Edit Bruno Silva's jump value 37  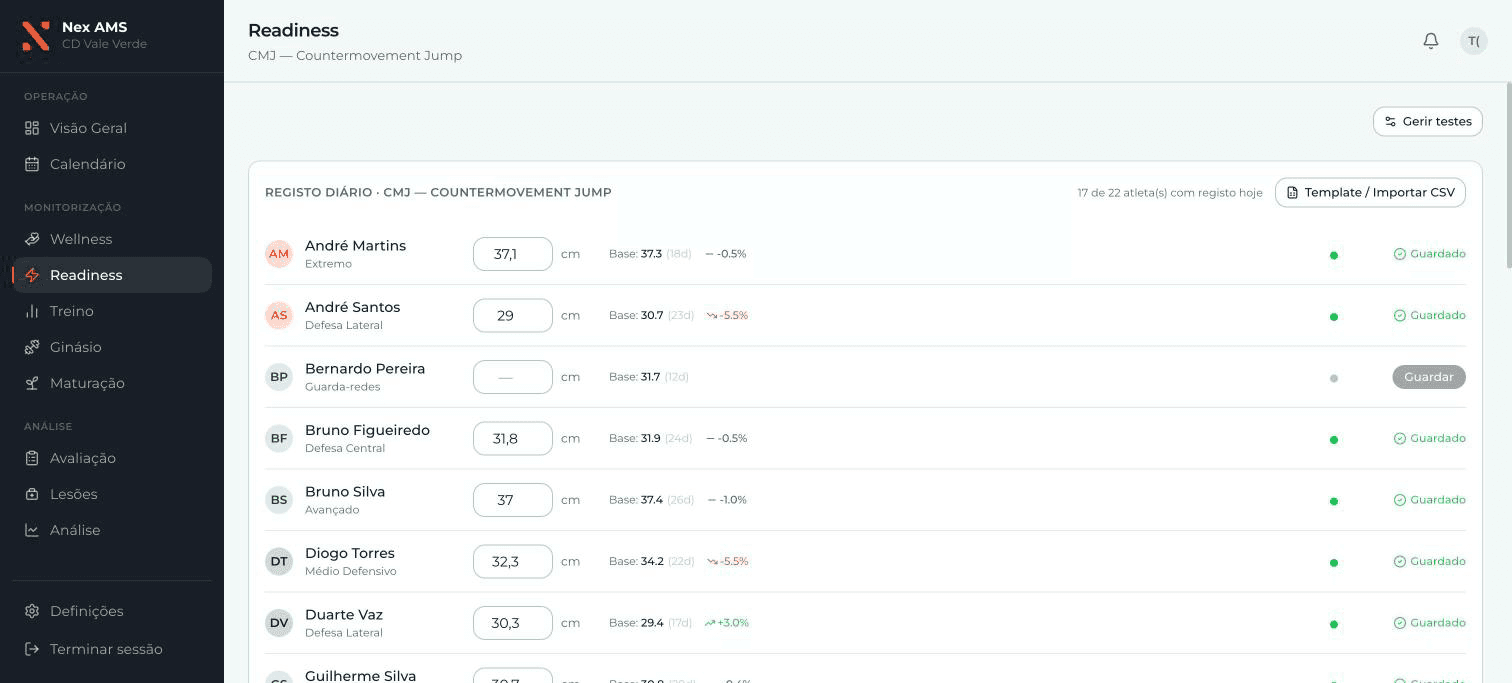(x=513, y=500)
